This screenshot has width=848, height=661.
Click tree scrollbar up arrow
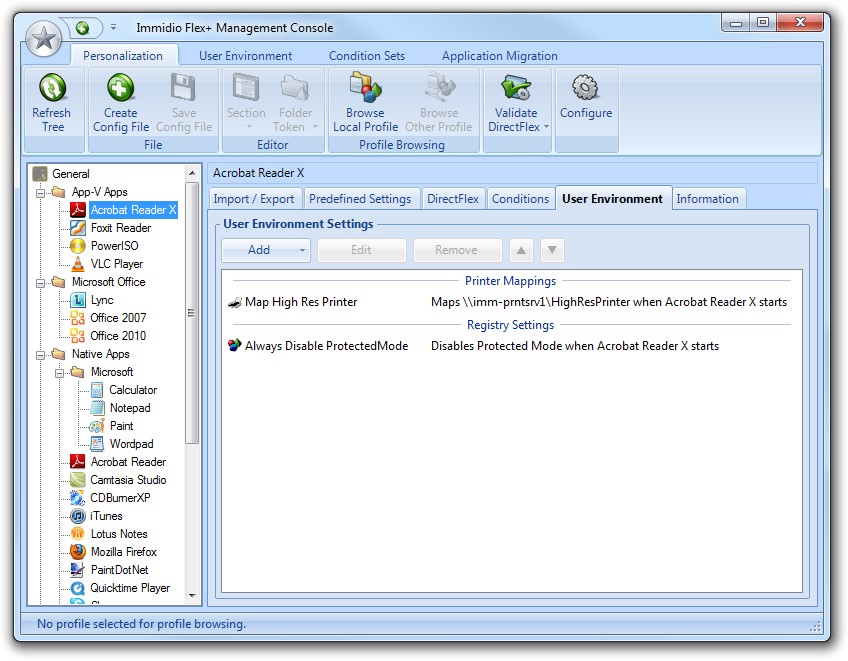pos(192,173)
